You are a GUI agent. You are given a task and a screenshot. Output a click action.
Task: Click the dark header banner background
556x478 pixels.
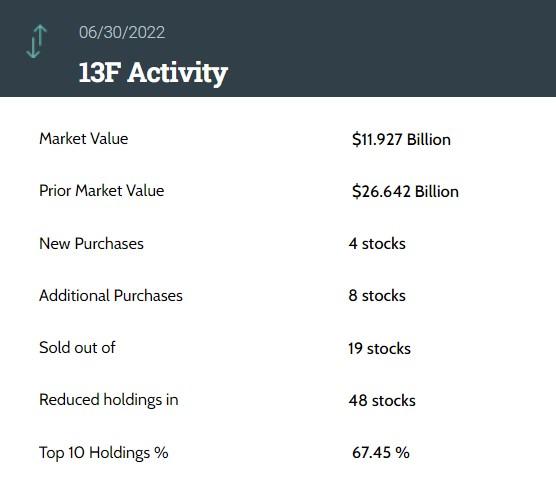click(x=390, y=48)
